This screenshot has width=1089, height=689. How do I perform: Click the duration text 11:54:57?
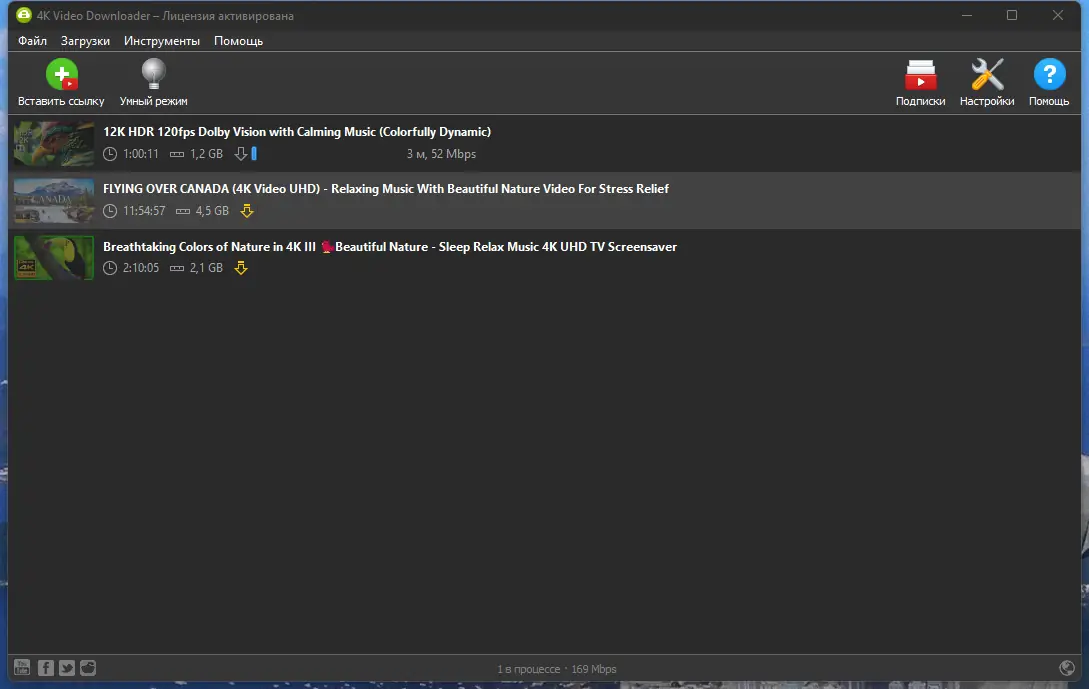click(x=144, y=211)
